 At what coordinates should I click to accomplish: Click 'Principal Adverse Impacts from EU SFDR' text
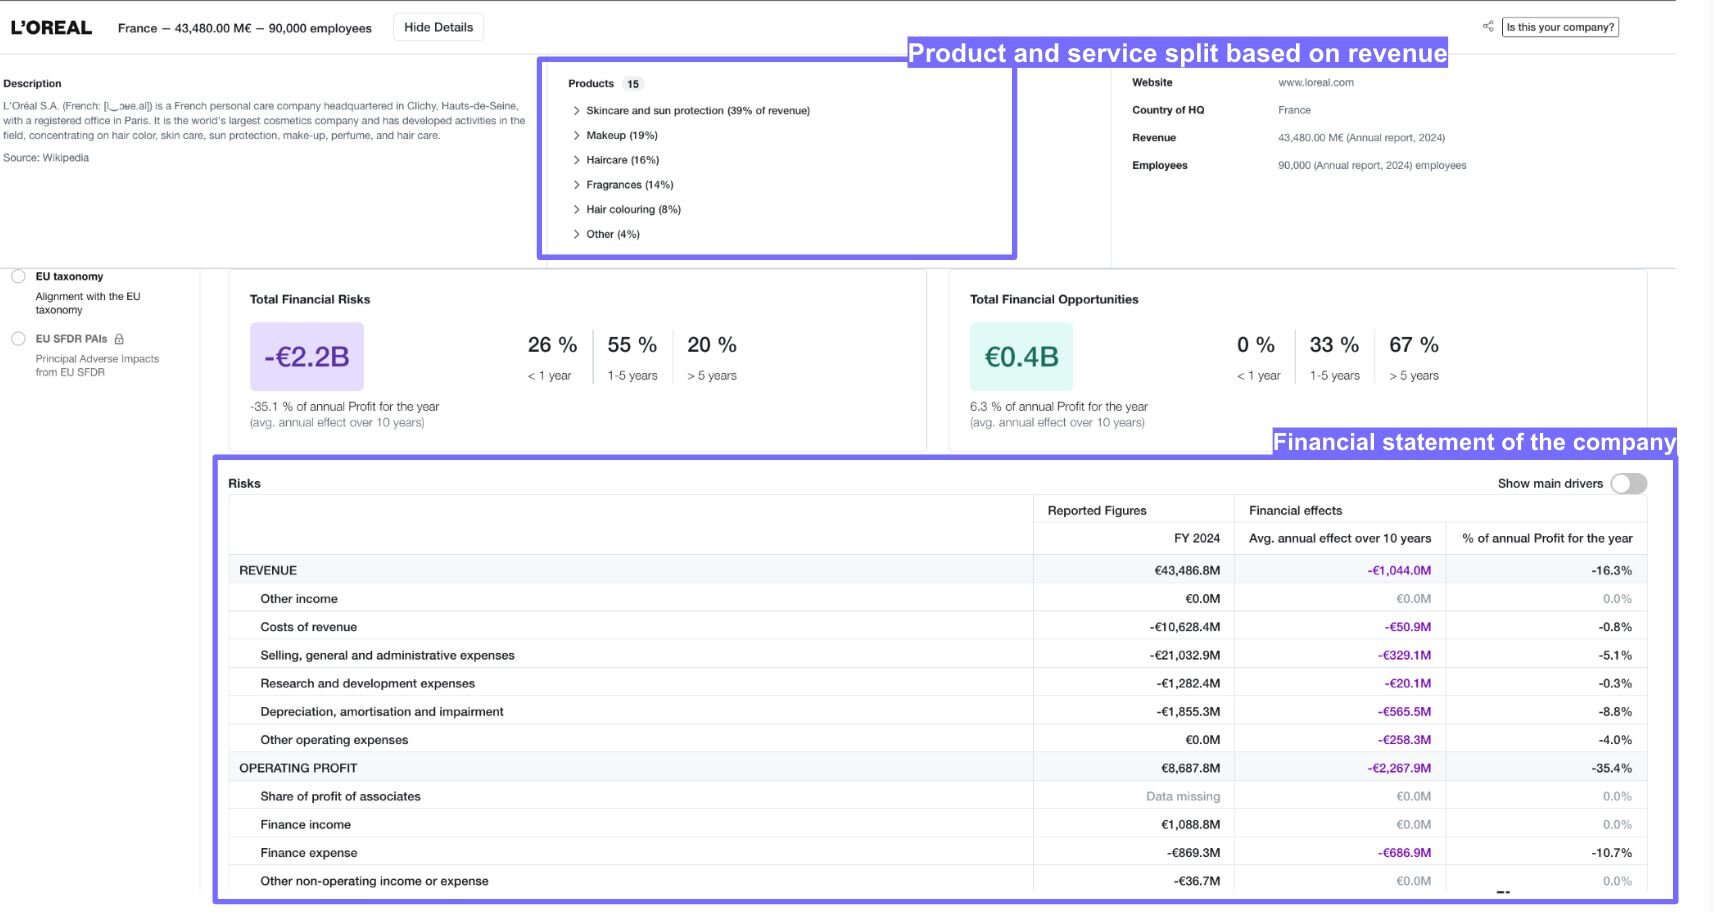coord(97,365)
